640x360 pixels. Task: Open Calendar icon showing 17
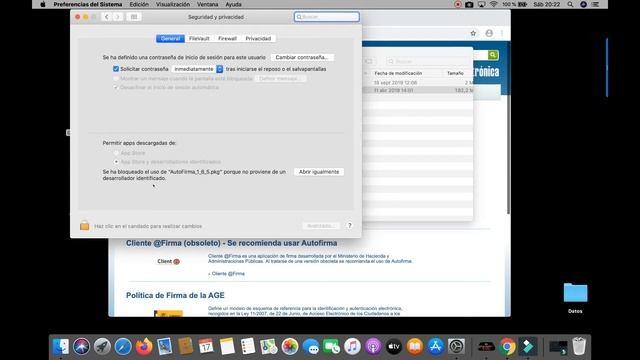206,347
